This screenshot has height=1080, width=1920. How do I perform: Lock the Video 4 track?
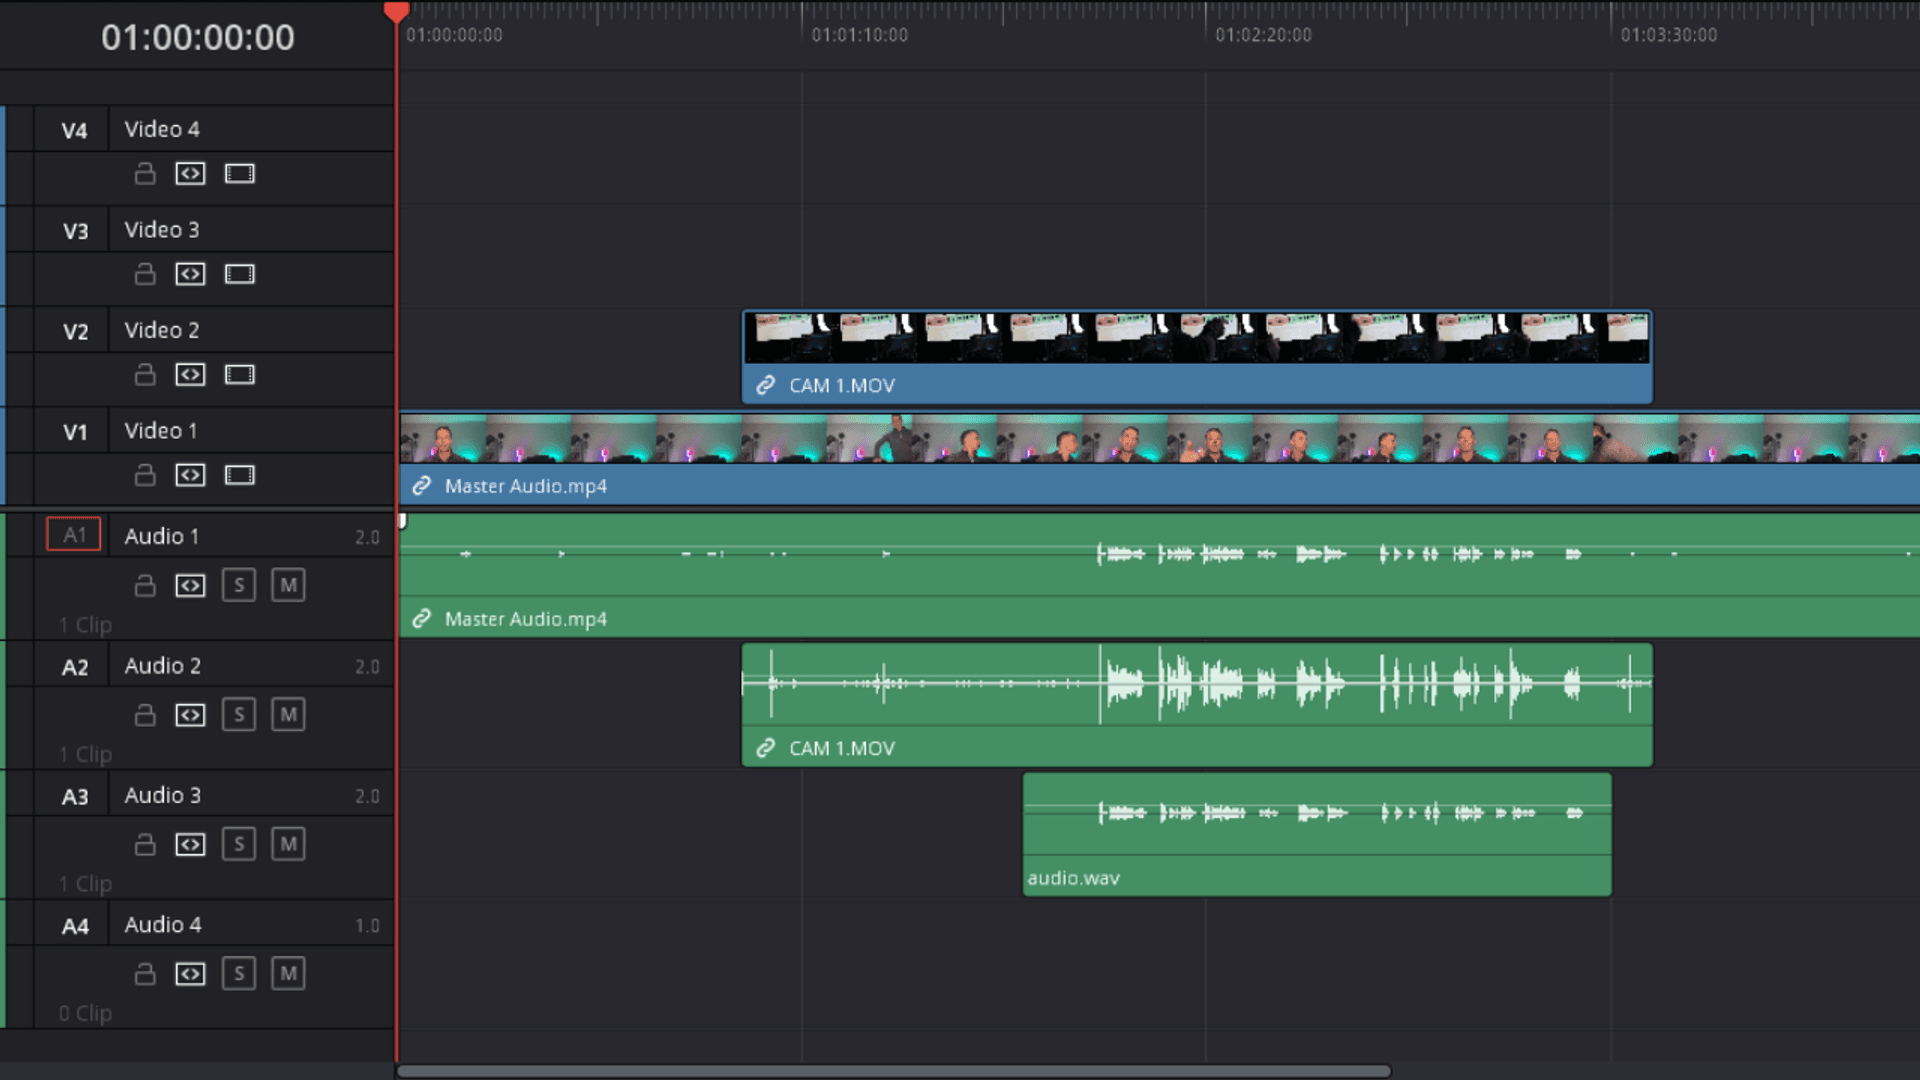tap(145, 174)
